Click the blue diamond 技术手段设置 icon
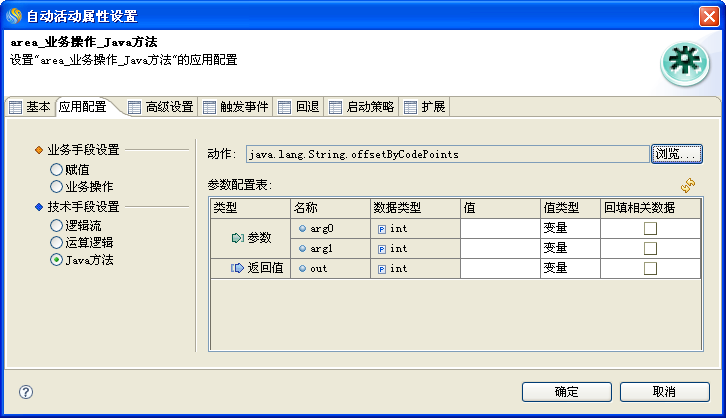The width and height of the screenshot is (726, 418). click(x=39, y=207)
